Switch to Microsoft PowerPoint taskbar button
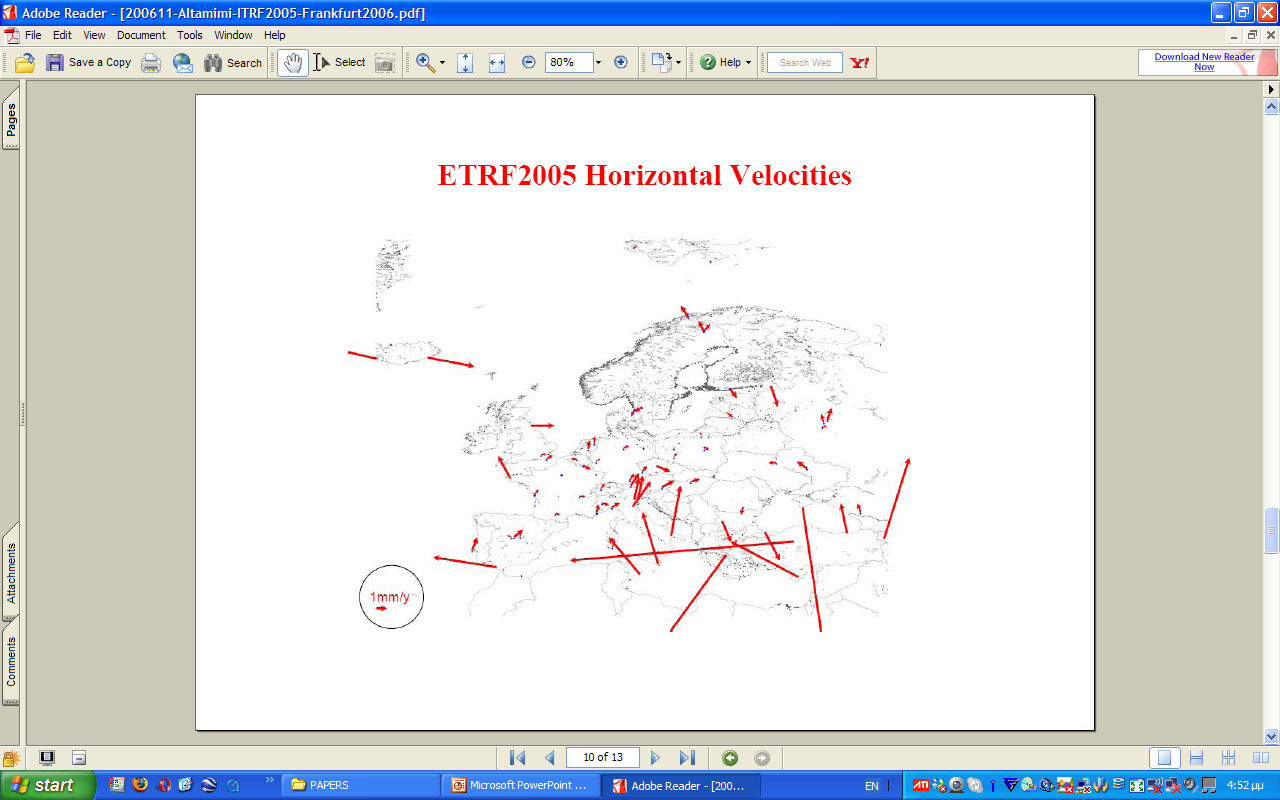Image resolution: width=1280 pixels, height=800 pixels. pyautogui.click(x=521, y=785)
